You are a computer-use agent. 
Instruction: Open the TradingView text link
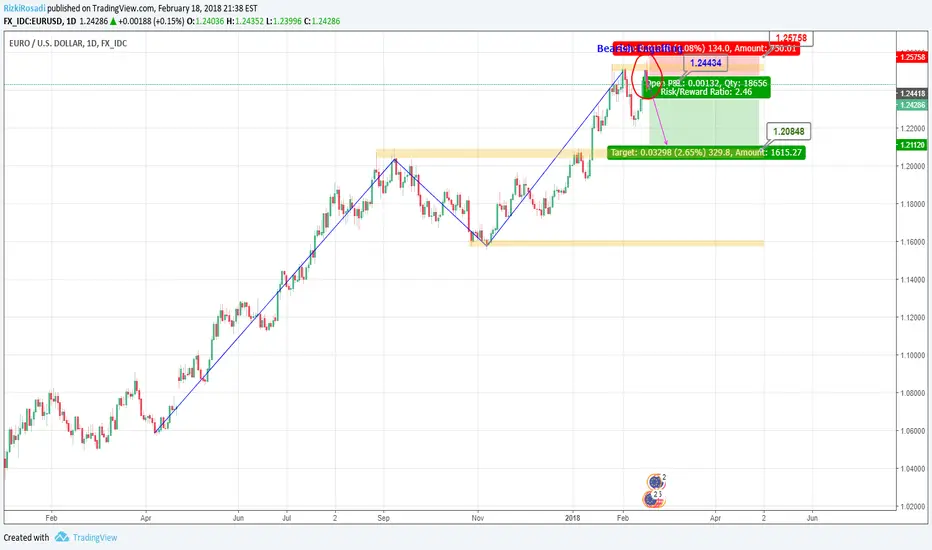(95, 538)
